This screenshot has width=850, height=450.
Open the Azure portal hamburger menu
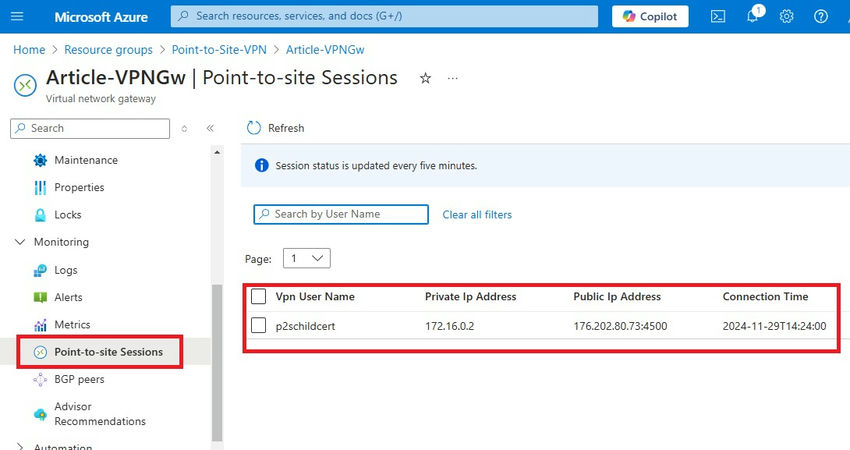coord(17,16)
